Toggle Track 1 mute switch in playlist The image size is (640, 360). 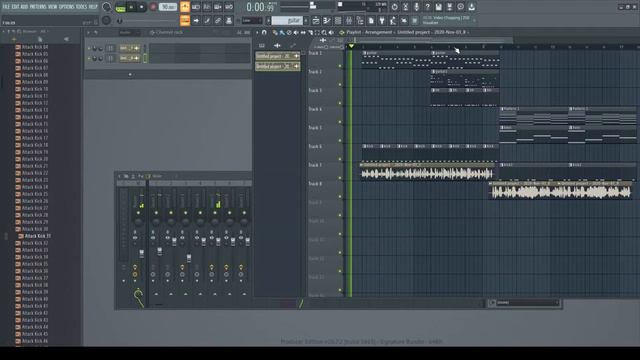340,66
